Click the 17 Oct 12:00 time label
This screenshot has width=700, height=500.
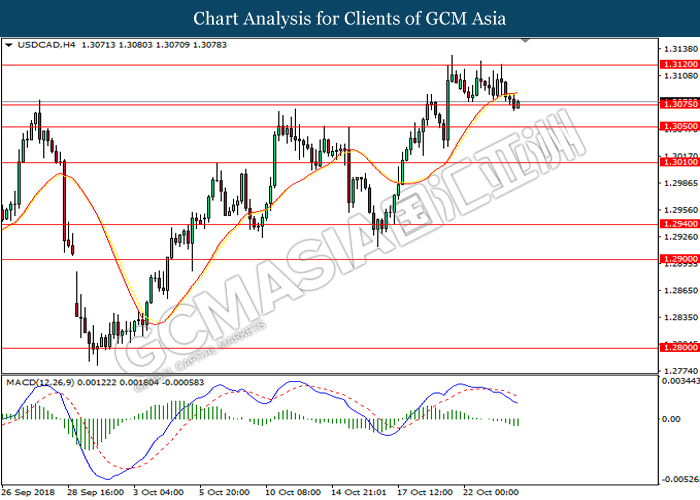pyautogui.click(x=425, y=492)
